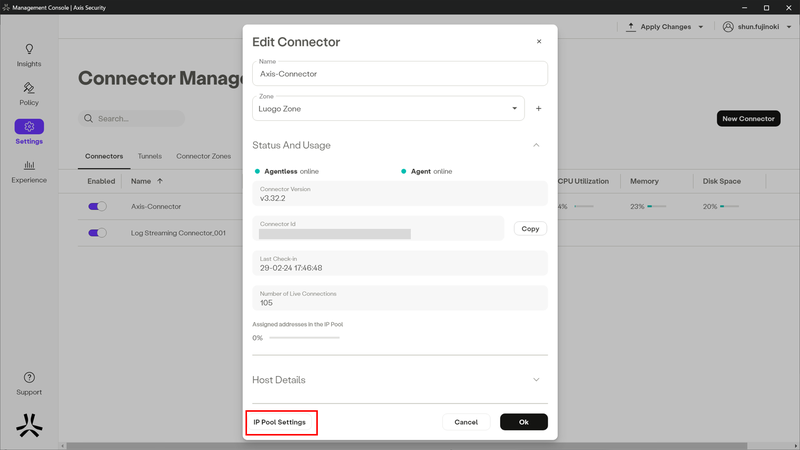Click the Number of Live Connections 105 value
The height and width of the screenshot is (450, 800).
(x=266, y=303)
